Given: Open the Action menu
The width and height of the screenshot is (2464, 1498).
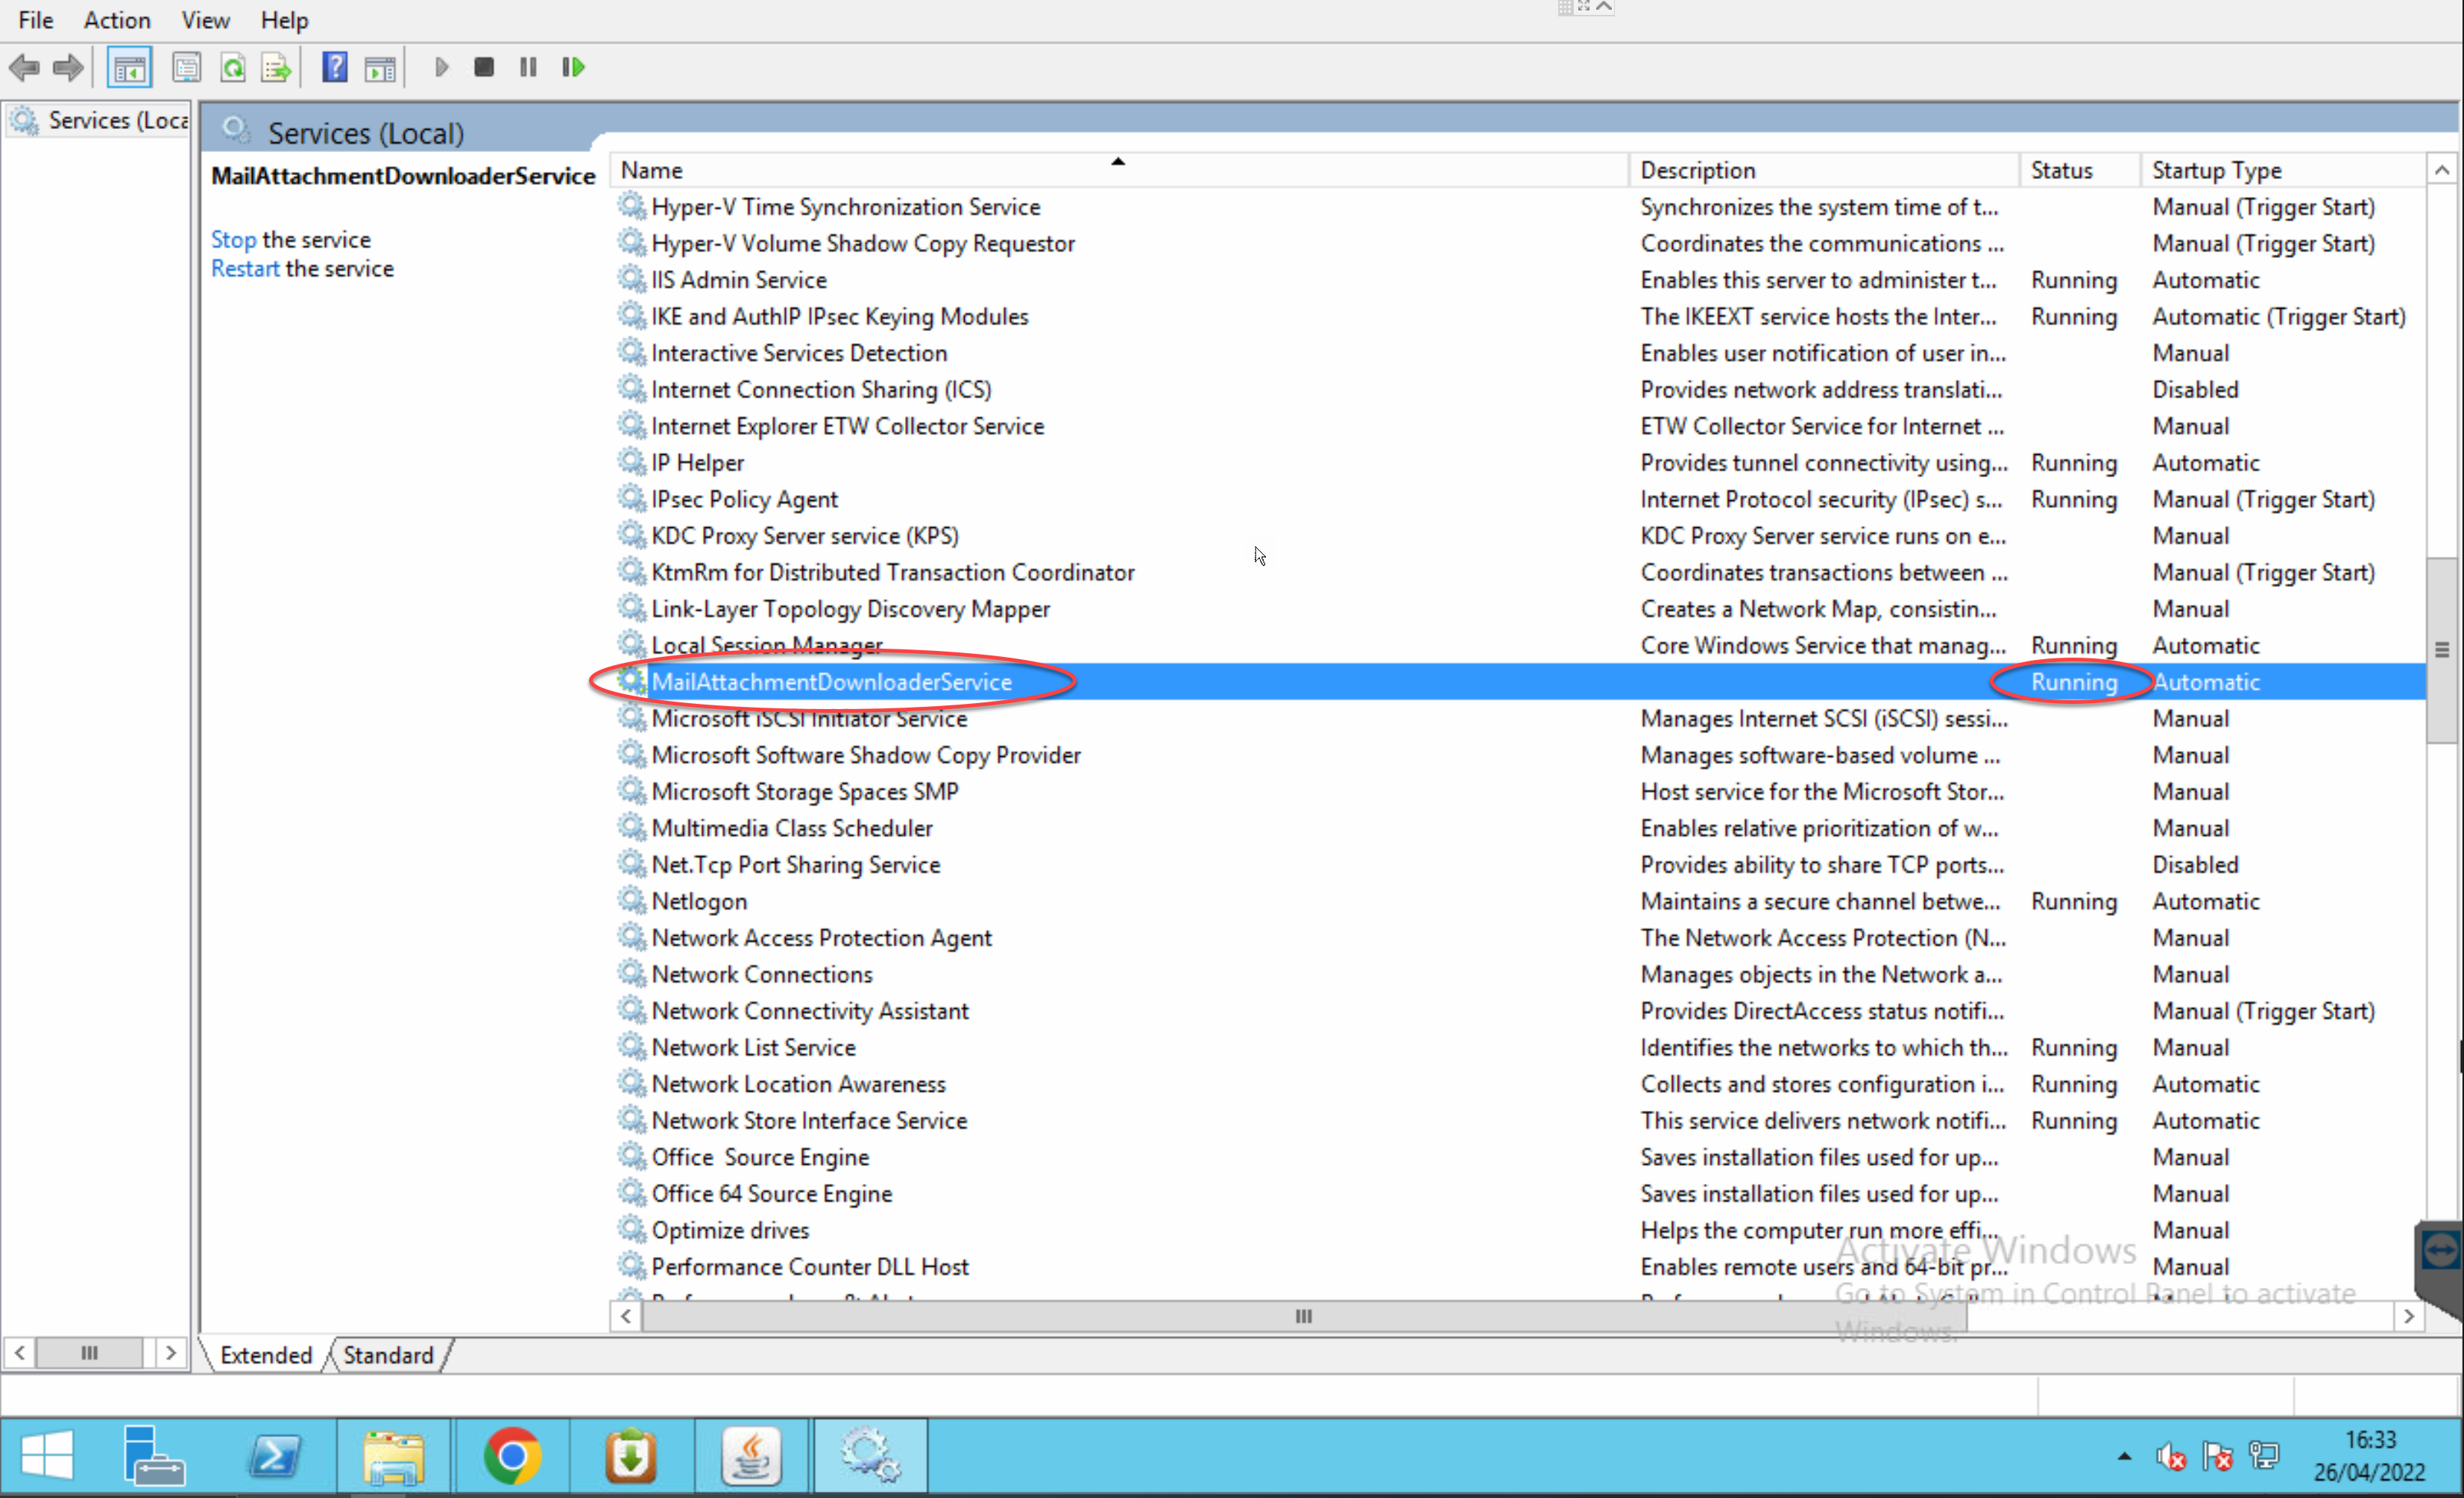Looking at the screenshot, I should point(116,20).
